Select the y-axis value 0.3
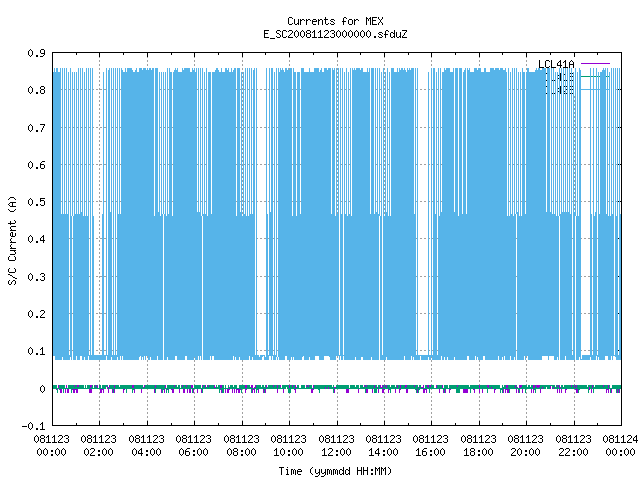 point(36,277)
